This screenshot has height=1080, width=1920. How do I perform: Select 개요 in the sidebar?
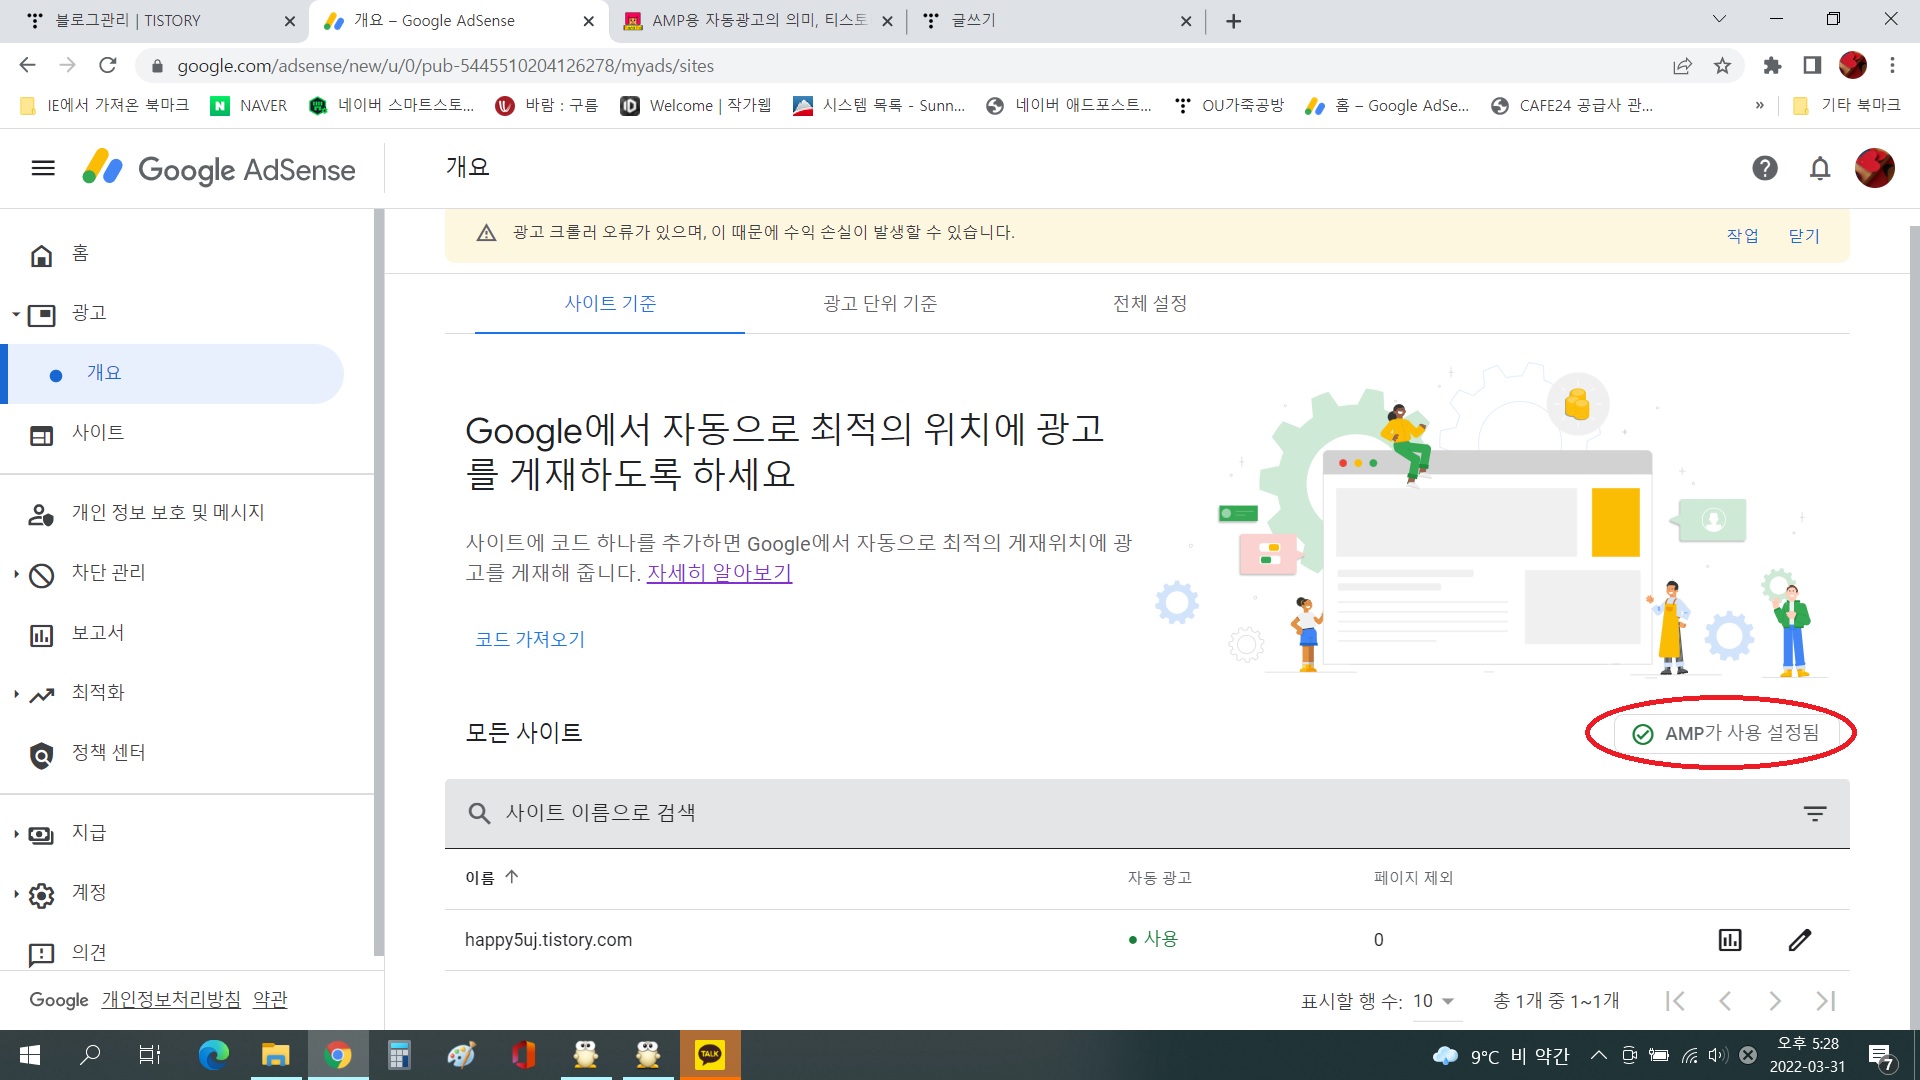174,373
